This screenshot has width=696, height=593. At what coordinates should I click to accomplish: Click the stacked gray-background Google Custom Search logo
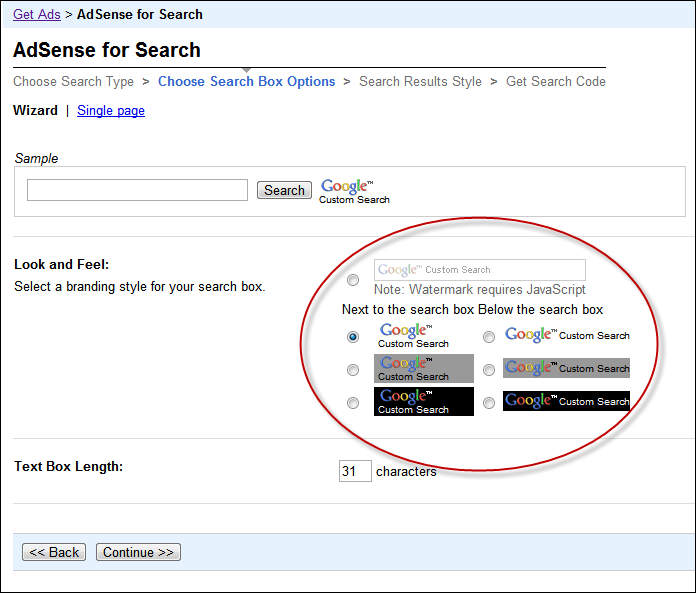(x=424, y=368)
